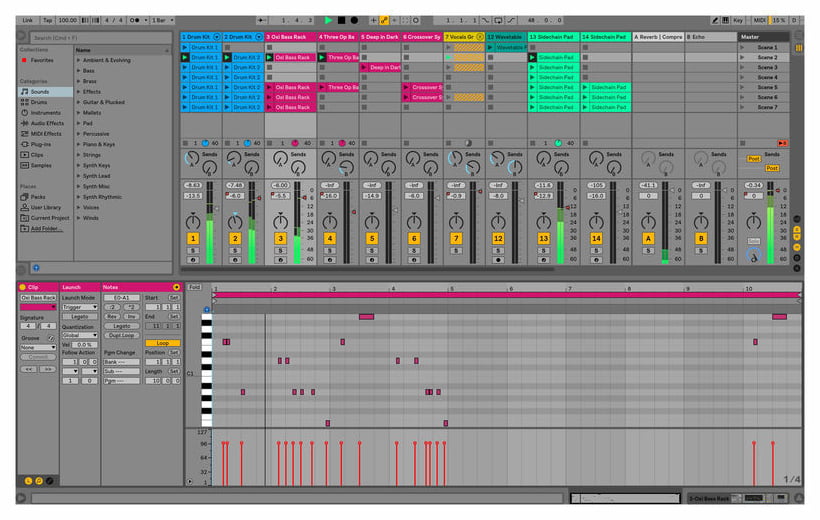Screen dimensions: 820x520
Task: Toggle the Link button in the control bar
Action: click(x=27, y=20)
